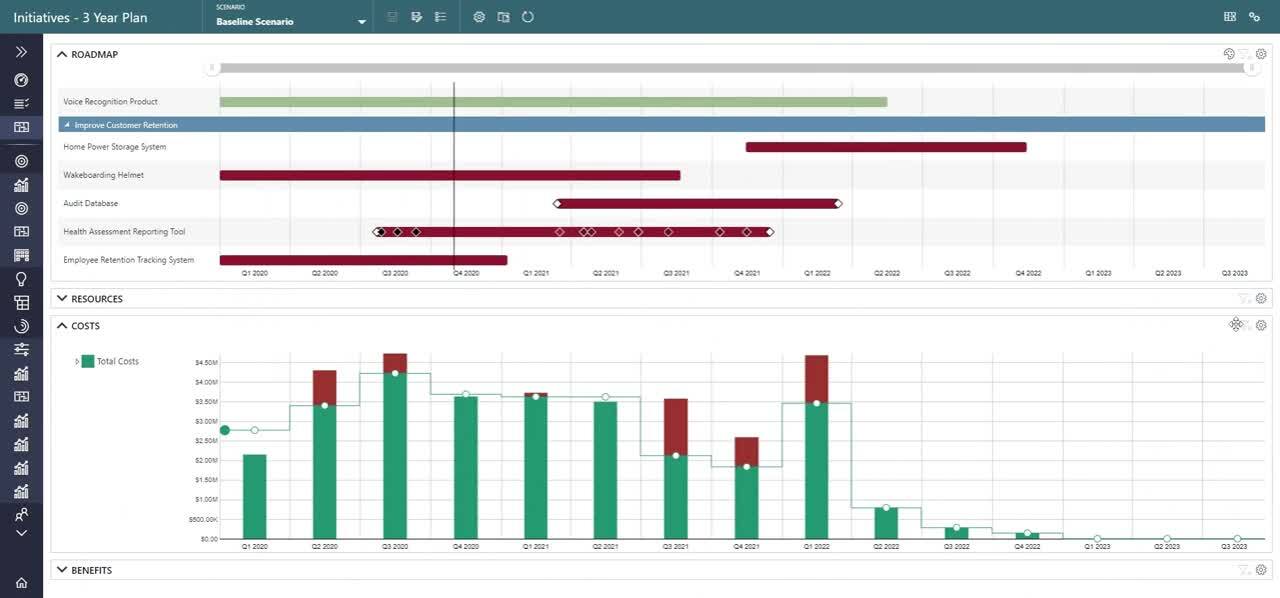
Task: Click the refresh icon in top toolbar
Action: click(x=528, y=17)
